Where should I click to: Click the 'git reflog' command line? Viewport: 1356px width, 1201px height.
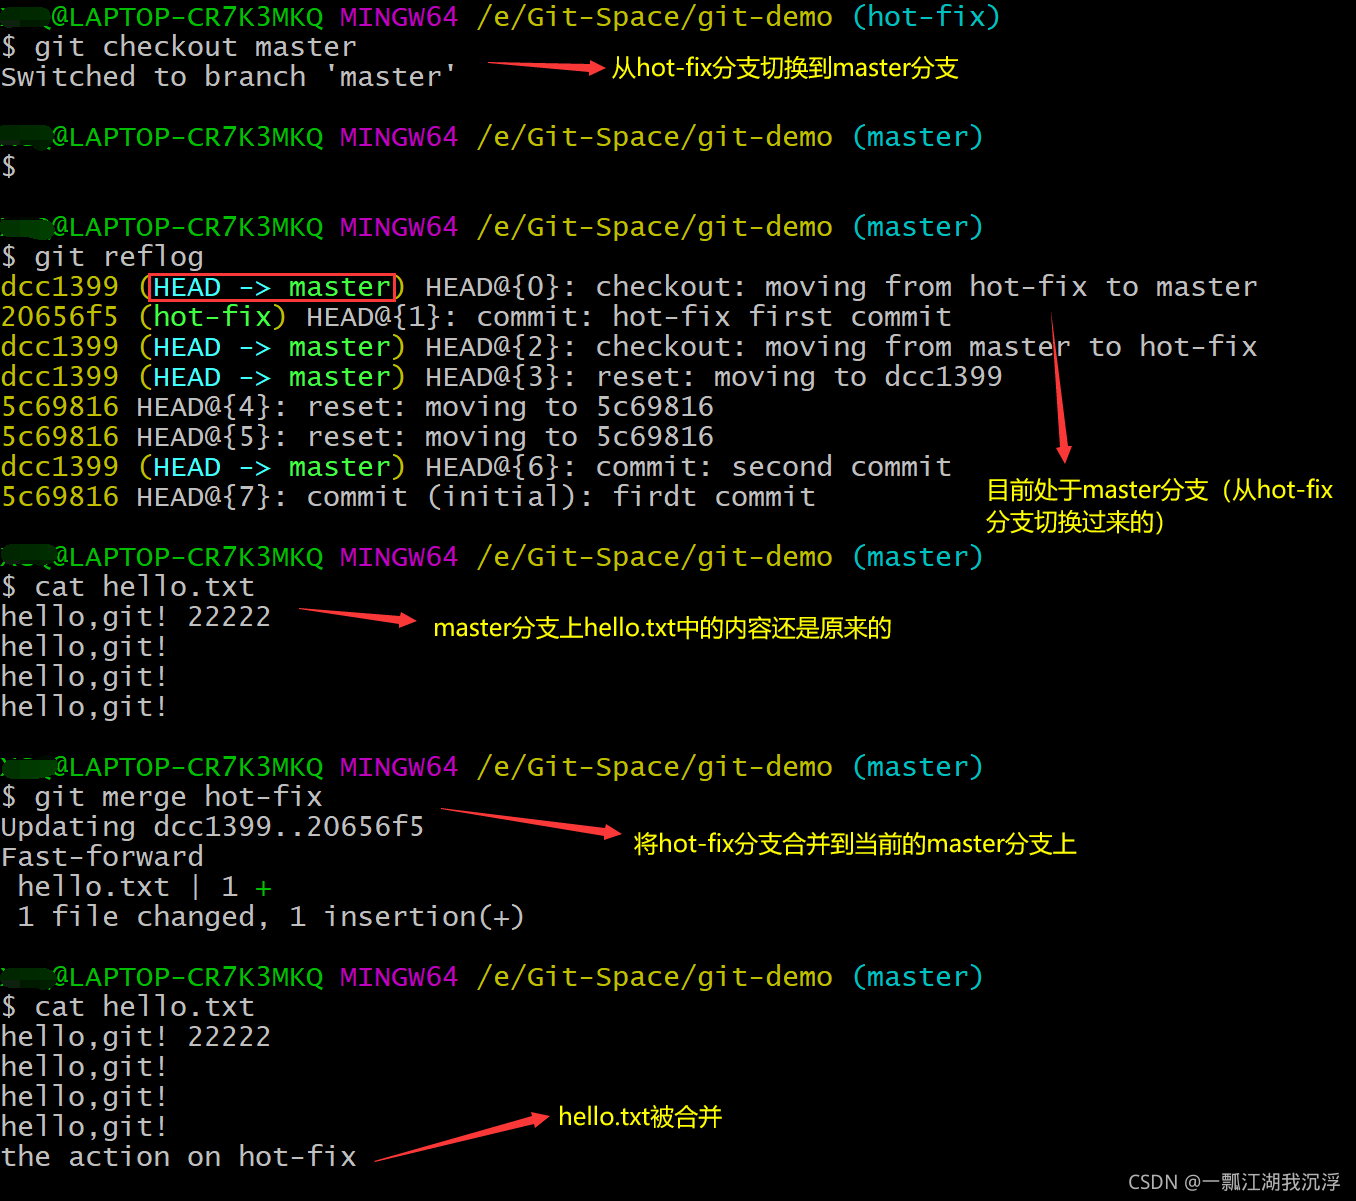coord(103,257)
